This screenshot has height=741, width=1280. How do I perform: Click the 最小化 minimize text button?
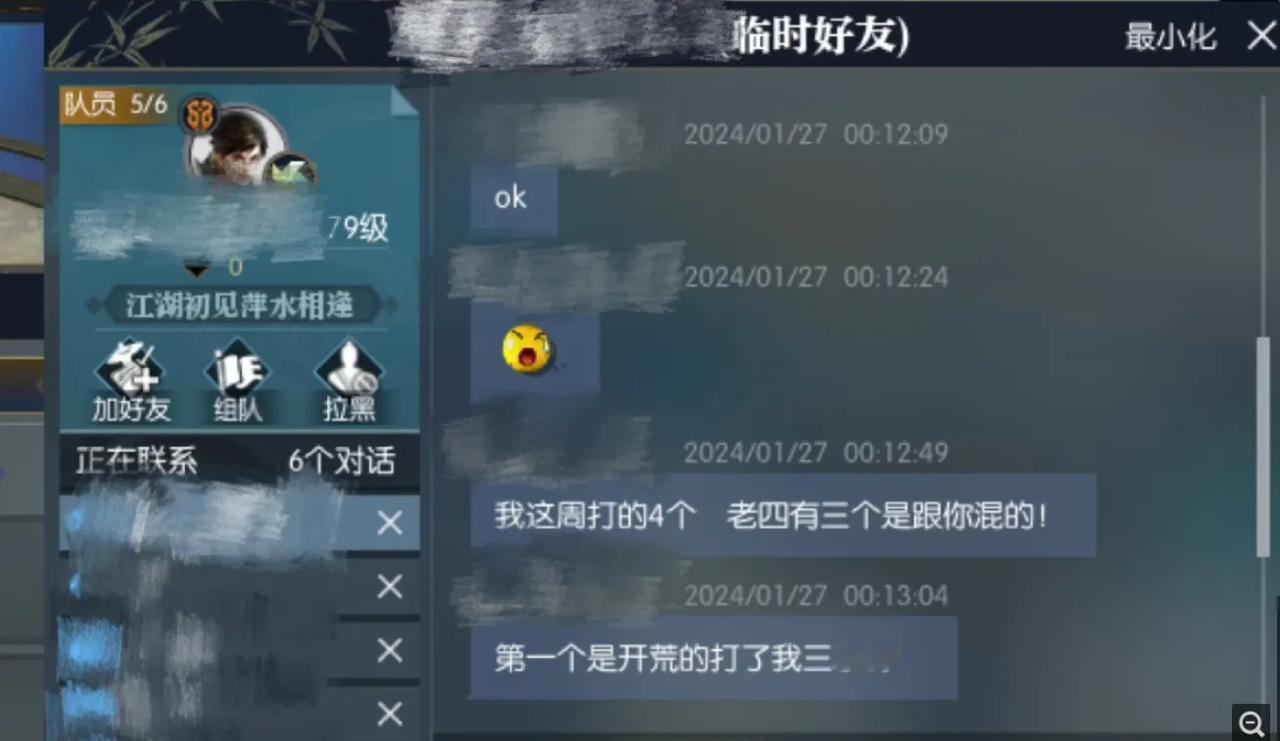[1170, 38]
